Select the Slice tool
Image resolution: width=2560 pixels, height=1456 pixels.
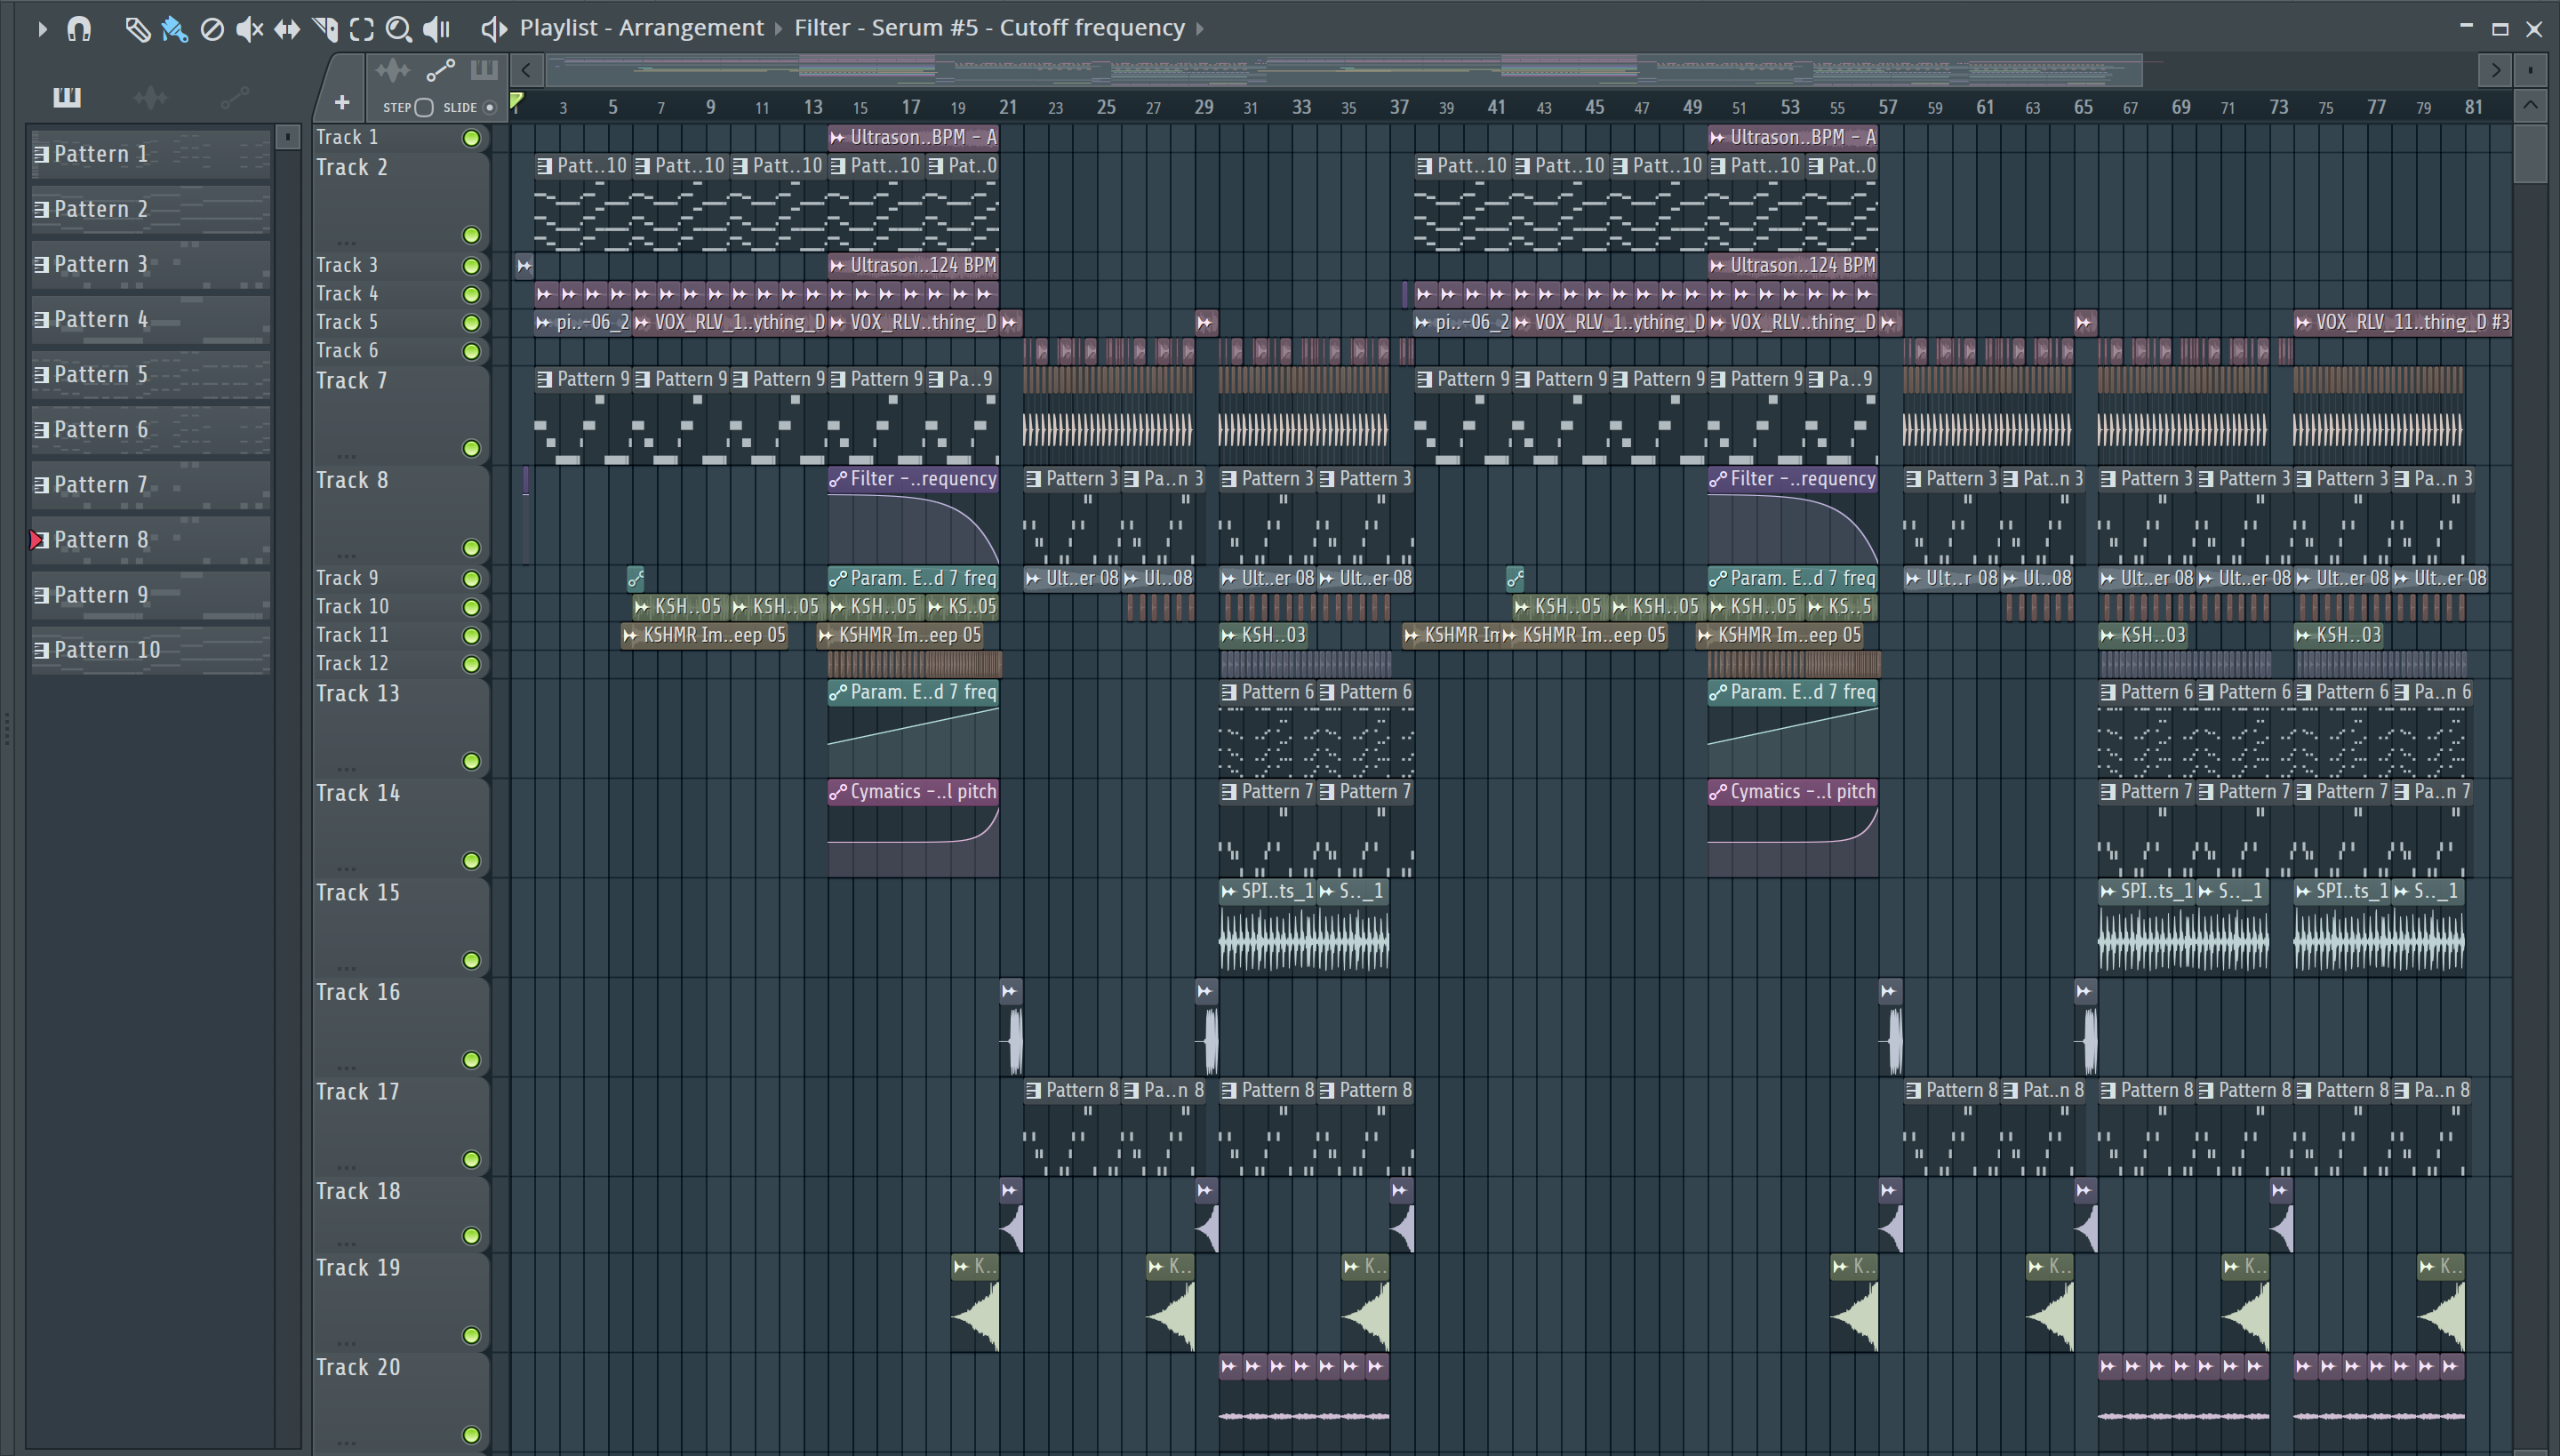325,29
